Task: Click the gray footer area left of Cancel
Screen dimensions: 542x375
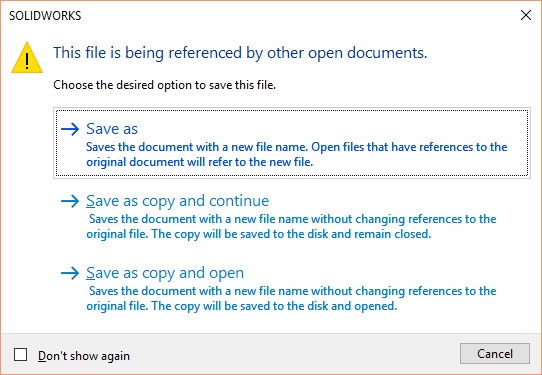Action: click(294, 354)
